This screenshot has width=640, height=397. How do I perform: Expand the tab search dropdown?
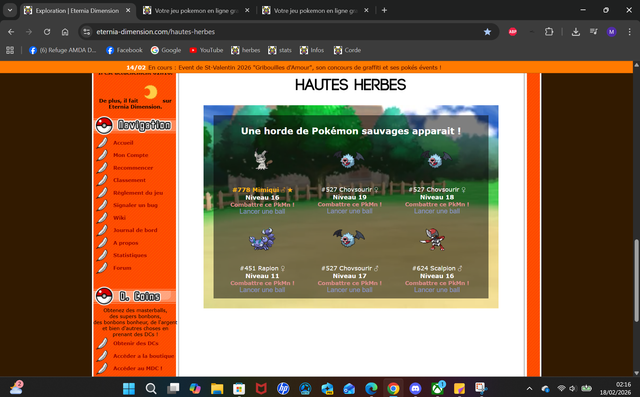tap(10, 11)
